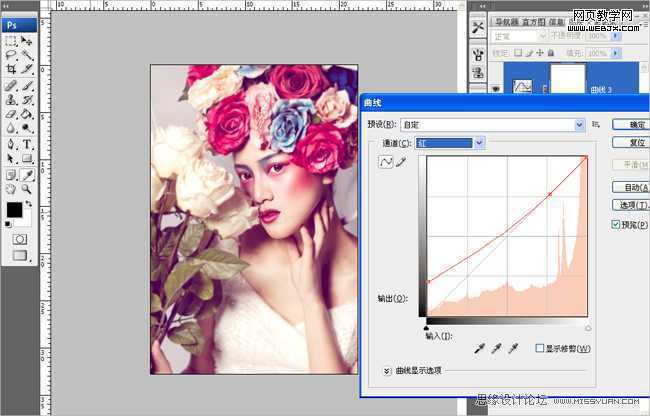Select the pencil draw-curve tool
This screenshot has width=650, height=416.
(x=400, y=162)
